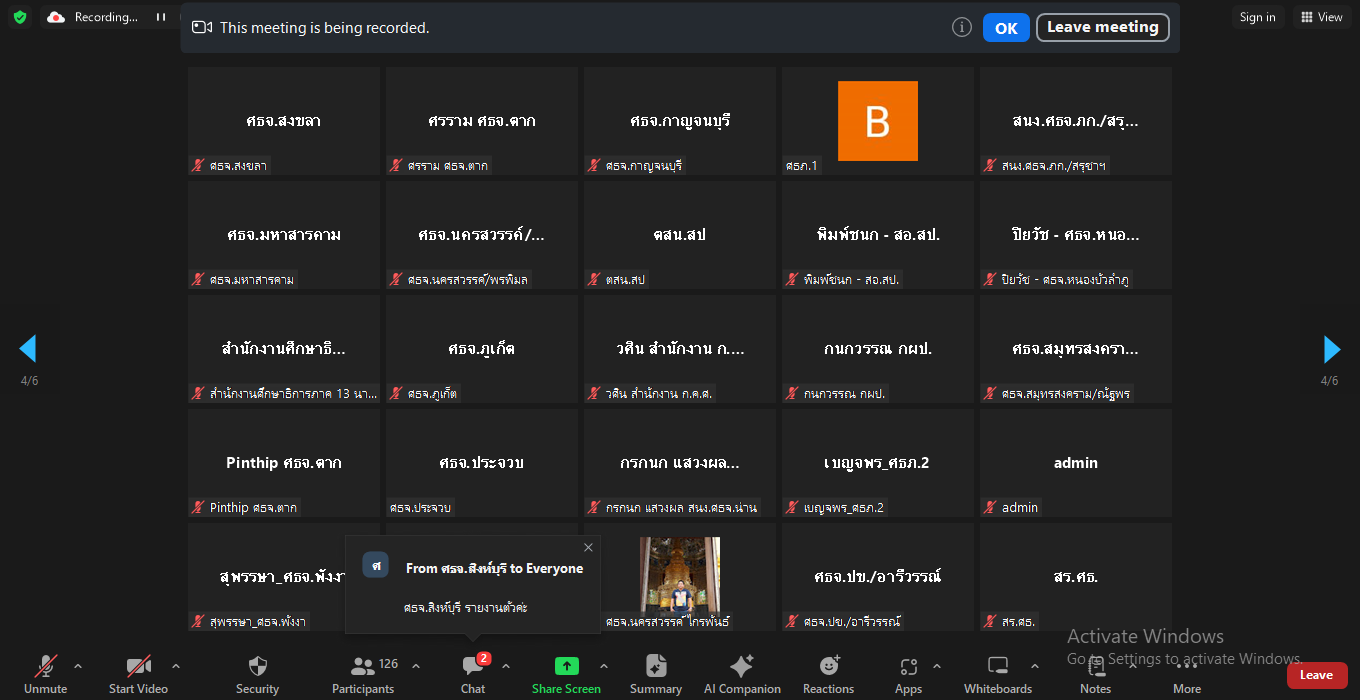Select the ตสน.สป participant tile
Image resolution: width=1360 pixels, height=700 pixels.
680,235
